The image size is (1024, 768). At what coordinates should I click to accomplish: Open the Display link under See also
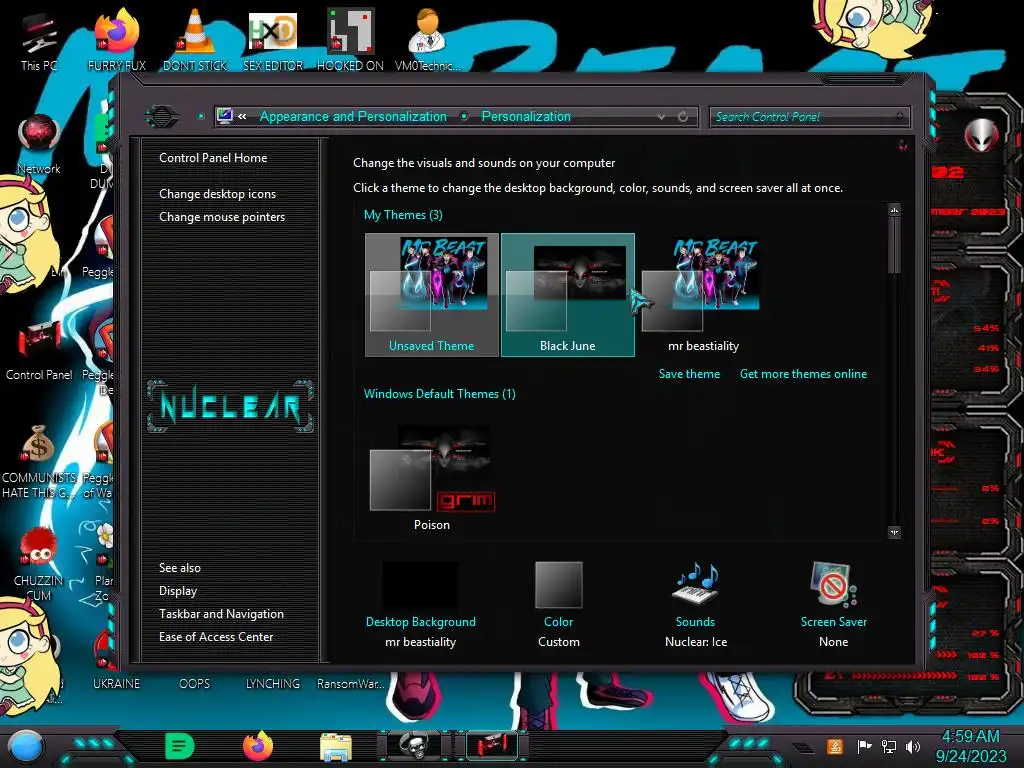178,591
